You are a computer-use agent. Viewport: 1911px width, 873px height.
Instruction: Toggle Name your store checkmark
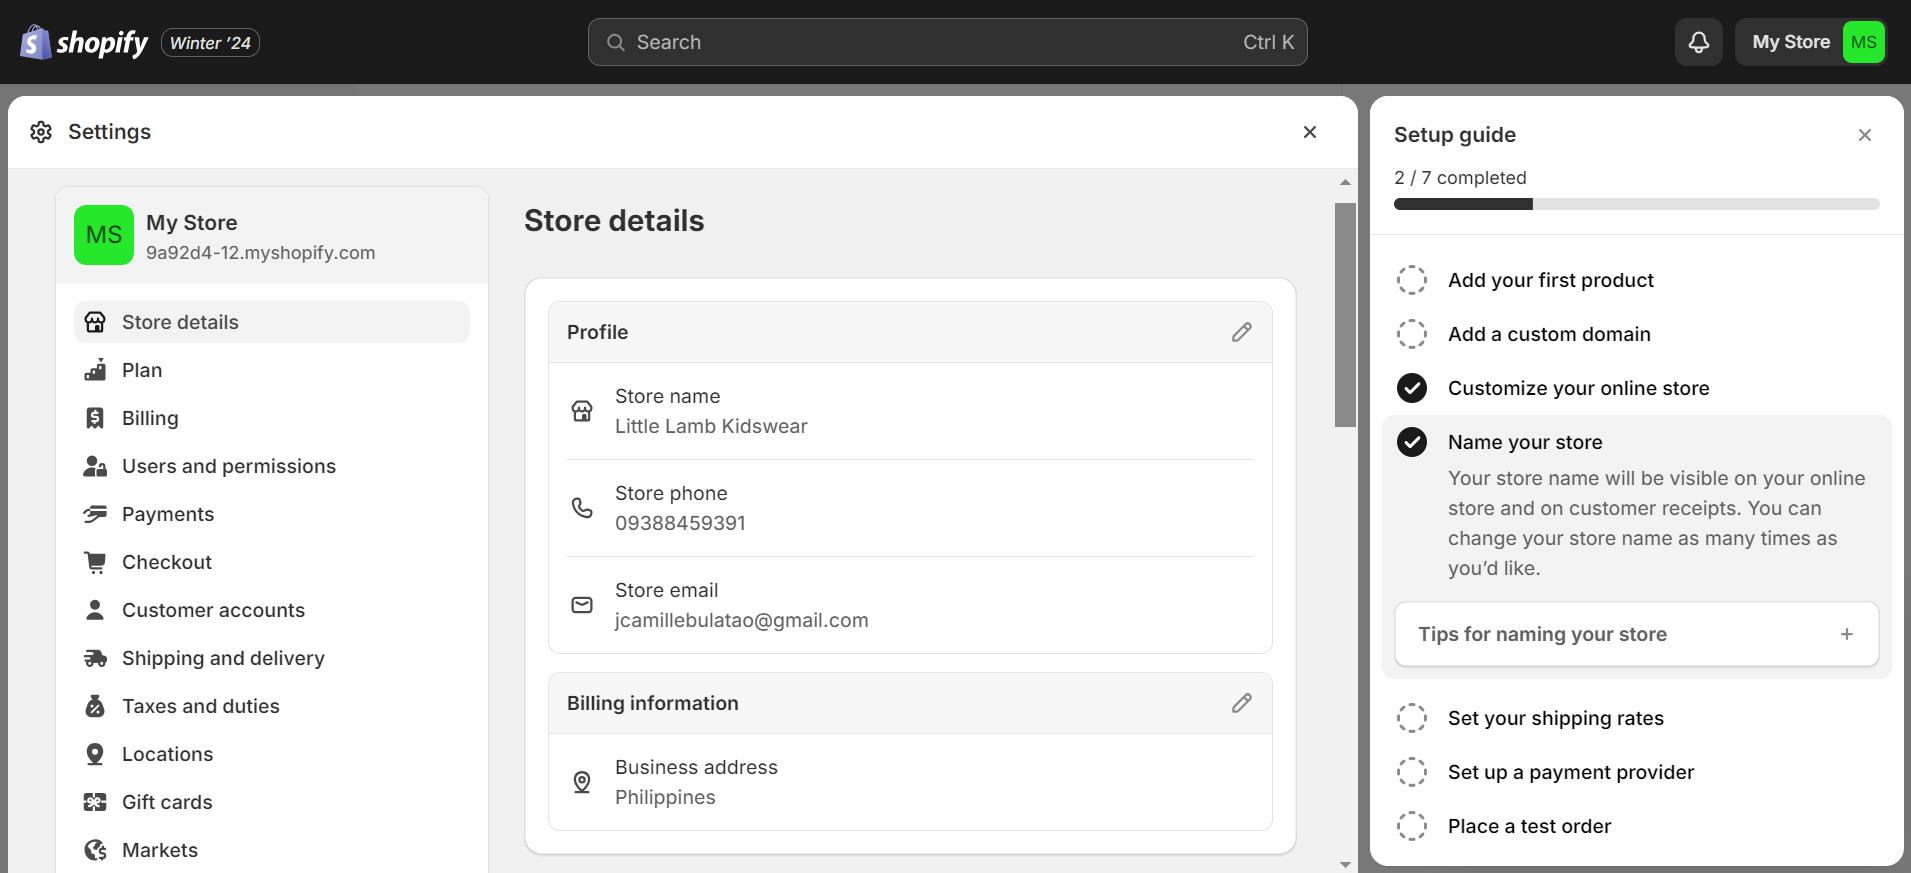point(1412,442)
